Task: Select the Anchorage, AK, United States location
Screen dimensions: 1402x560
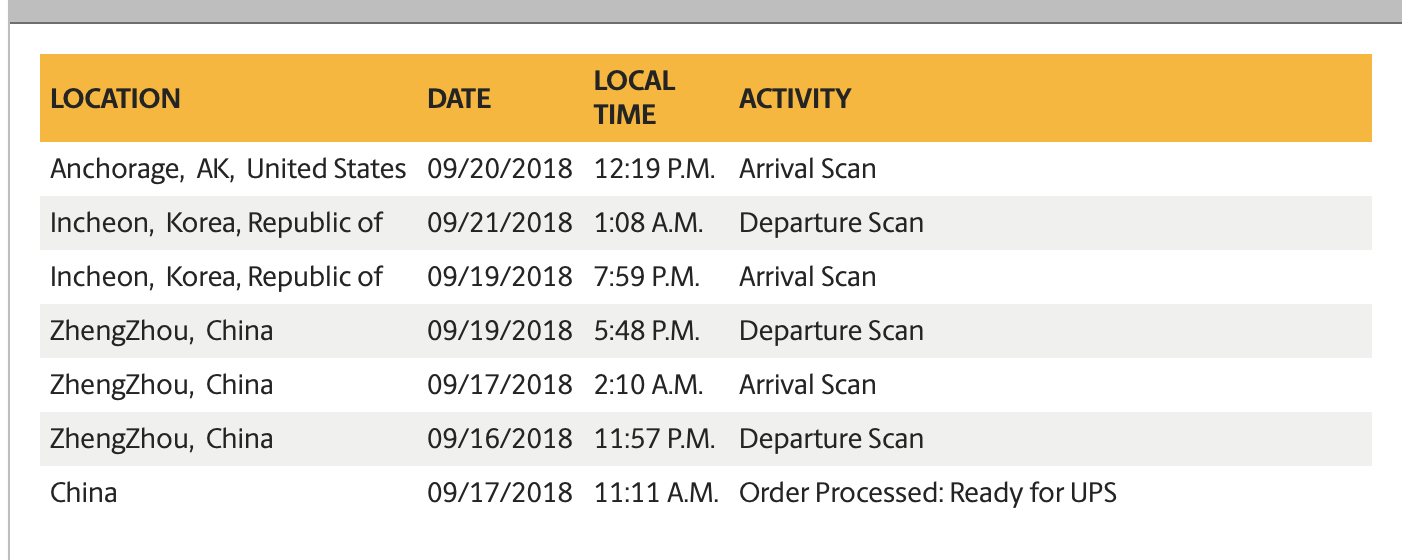Action: click(229, 169)
